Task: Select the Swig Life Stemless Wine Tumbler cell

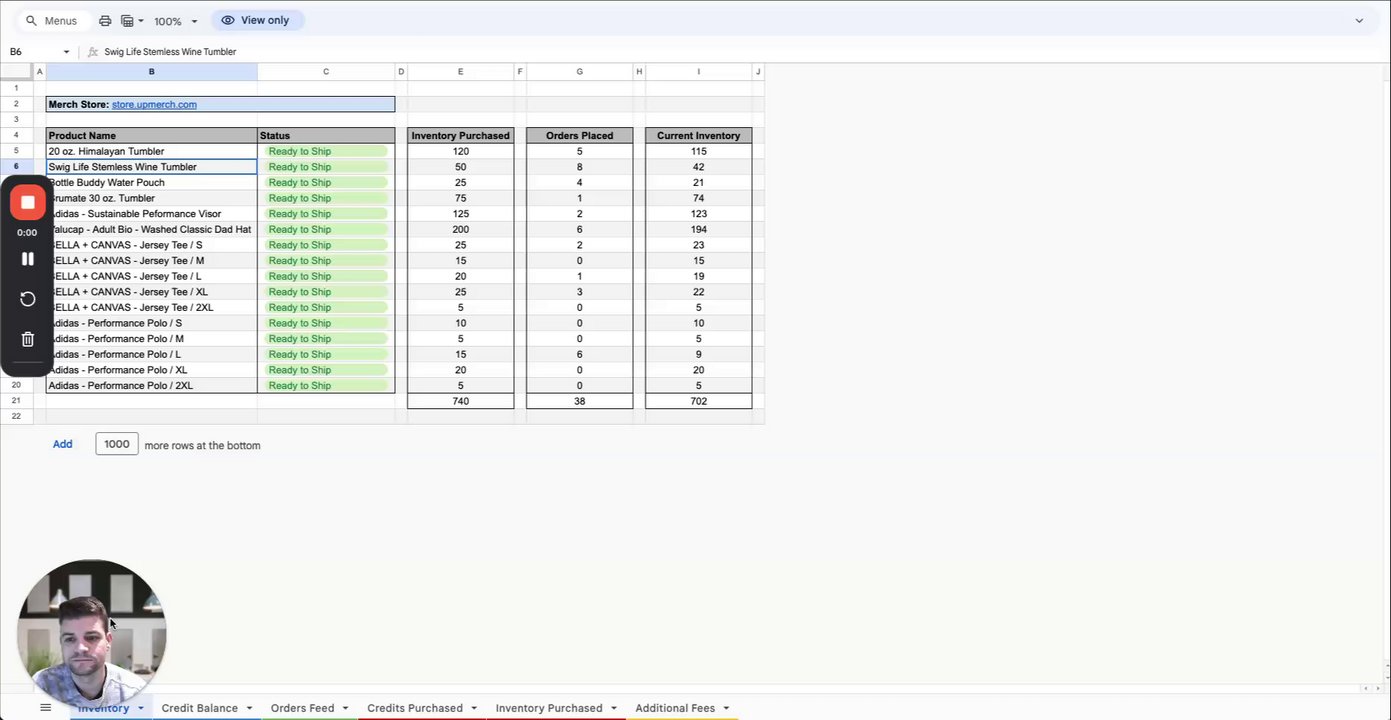Action: pos(151,167)
